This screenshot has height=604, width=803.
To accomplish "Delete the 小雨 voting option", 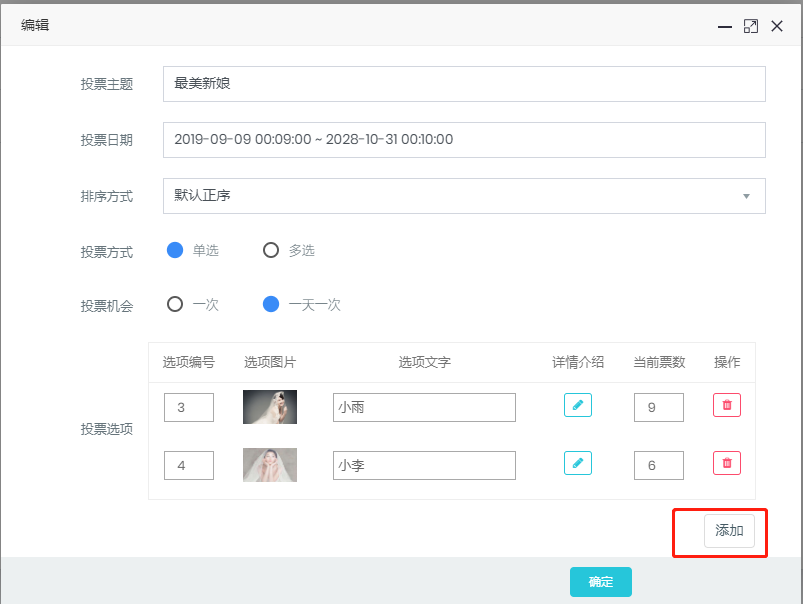I will [x=727, y=405].
